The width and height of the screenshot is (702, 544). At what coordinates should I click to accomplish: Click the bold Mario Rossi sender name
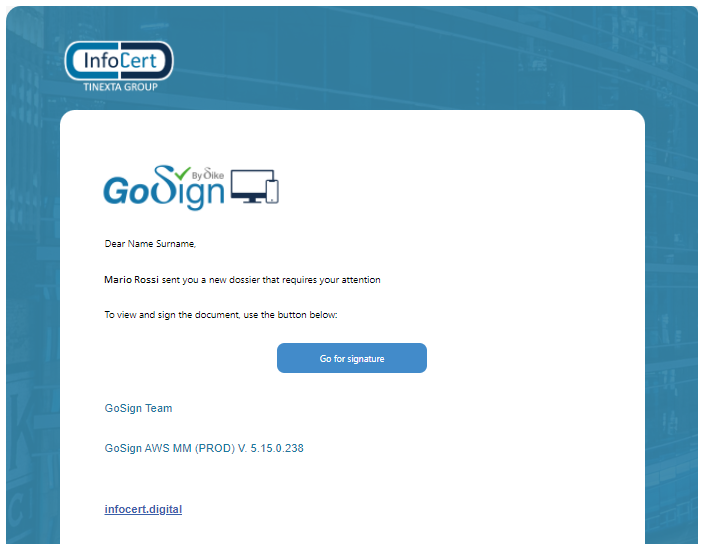131,280
